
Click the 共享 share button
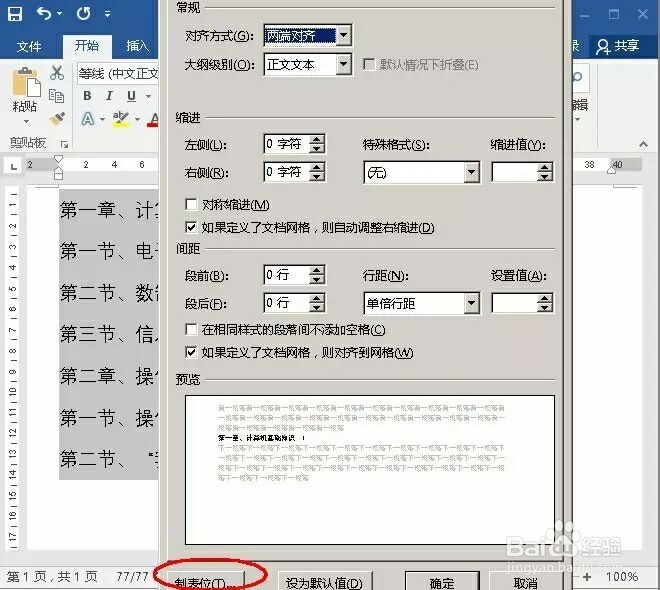click(x=618, y=46)
